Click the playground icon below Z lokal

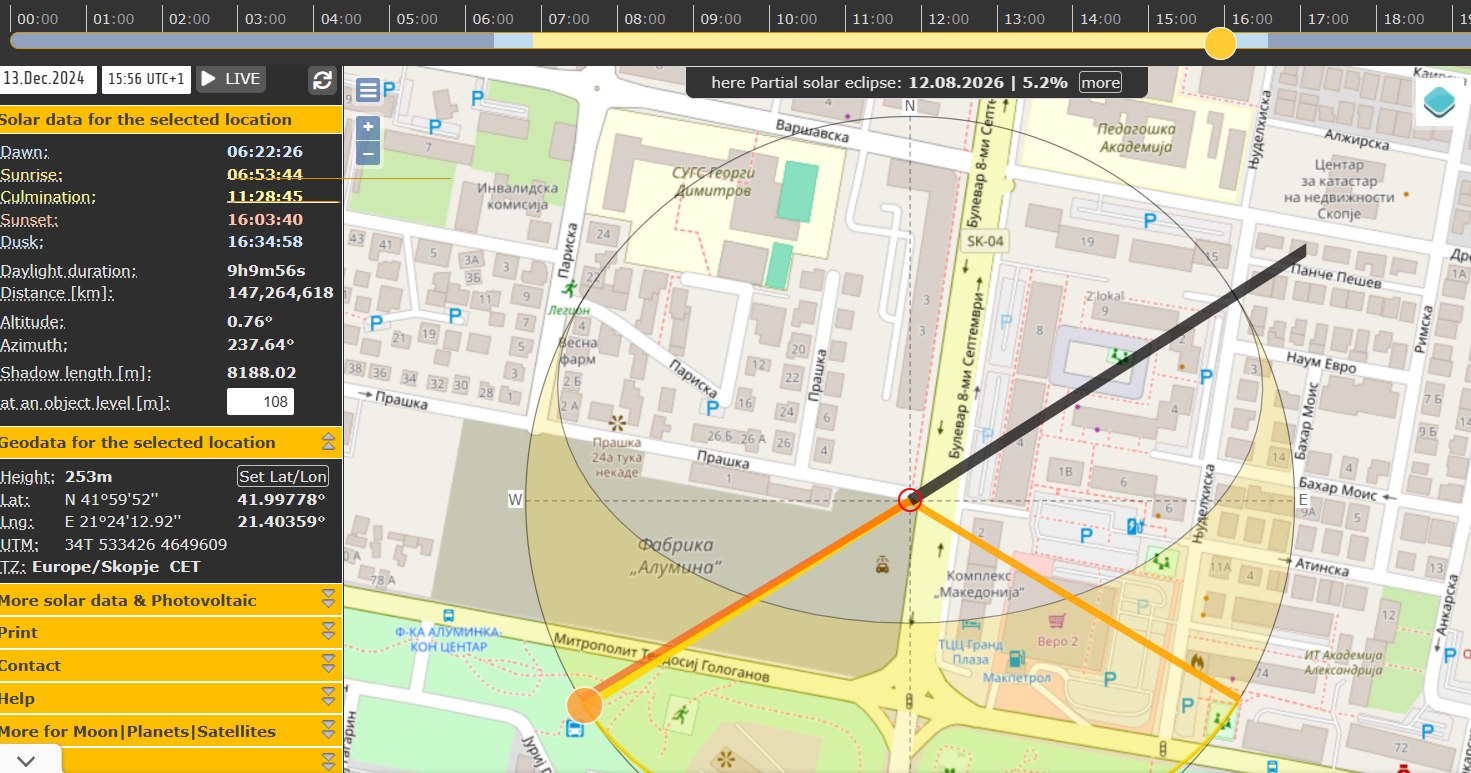click(x=1120, y=355)
